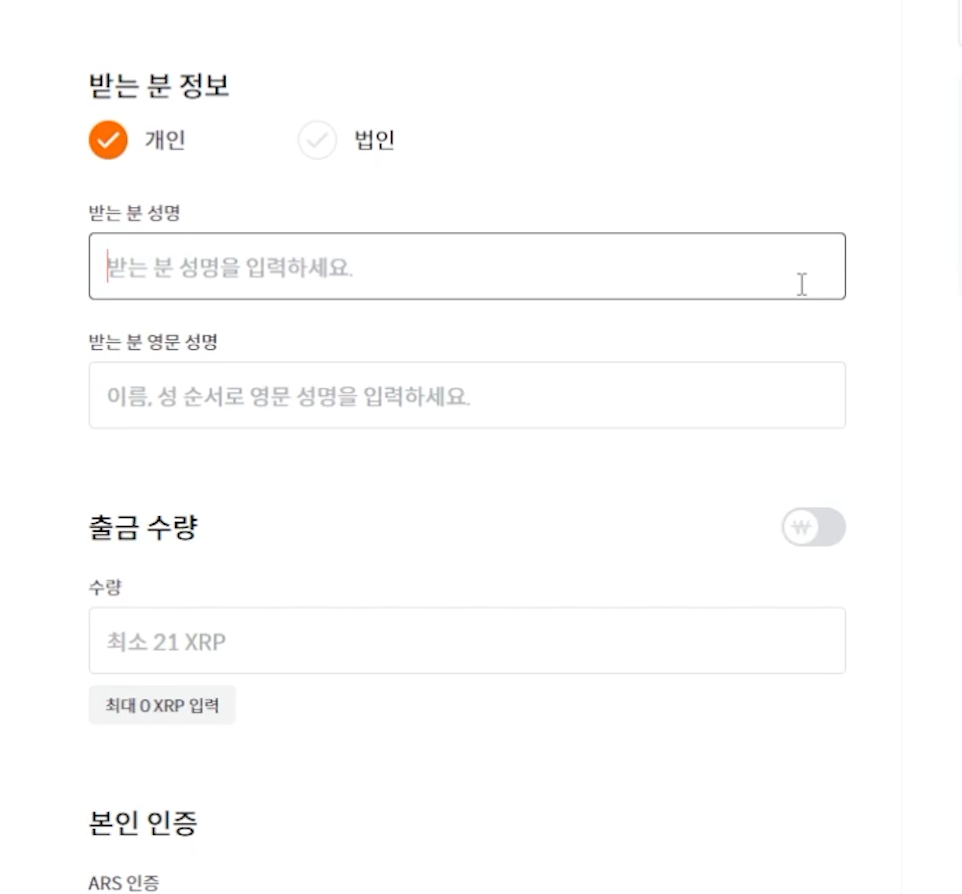Select the orange 개인 check circle
962x894 pixels.
pyautogui.click(x=108, y=140)
